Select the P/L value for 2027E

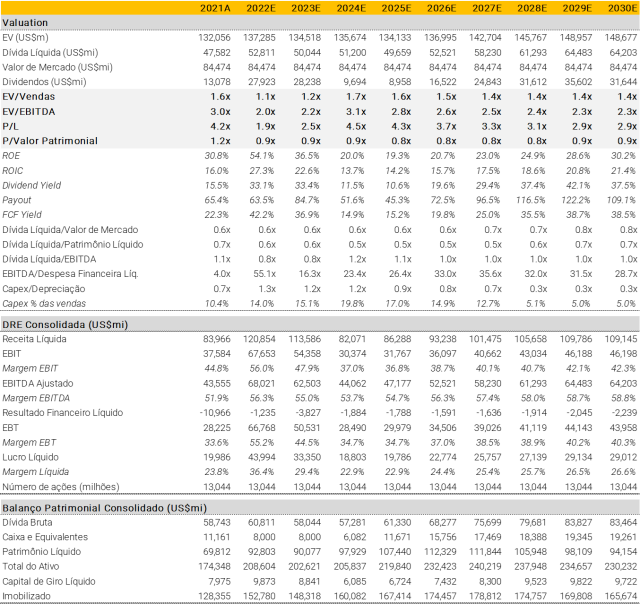[x=491, y=126]
